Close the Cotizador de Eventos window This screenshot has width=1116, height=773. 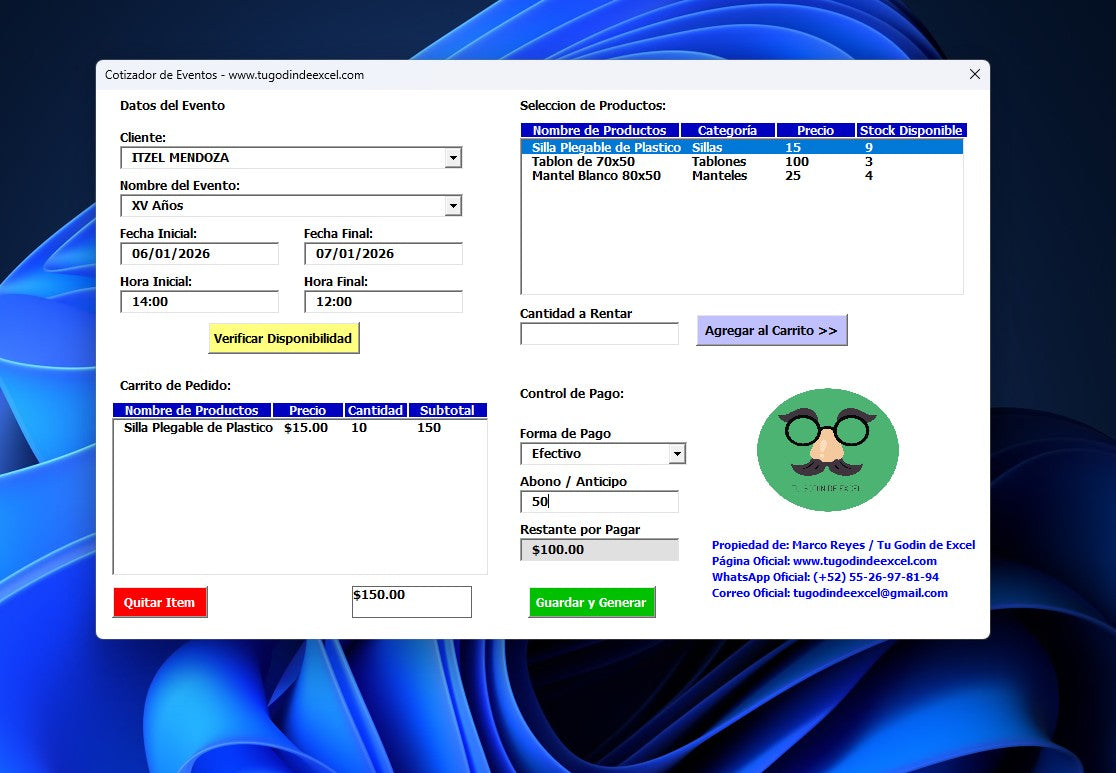(975, 74)
